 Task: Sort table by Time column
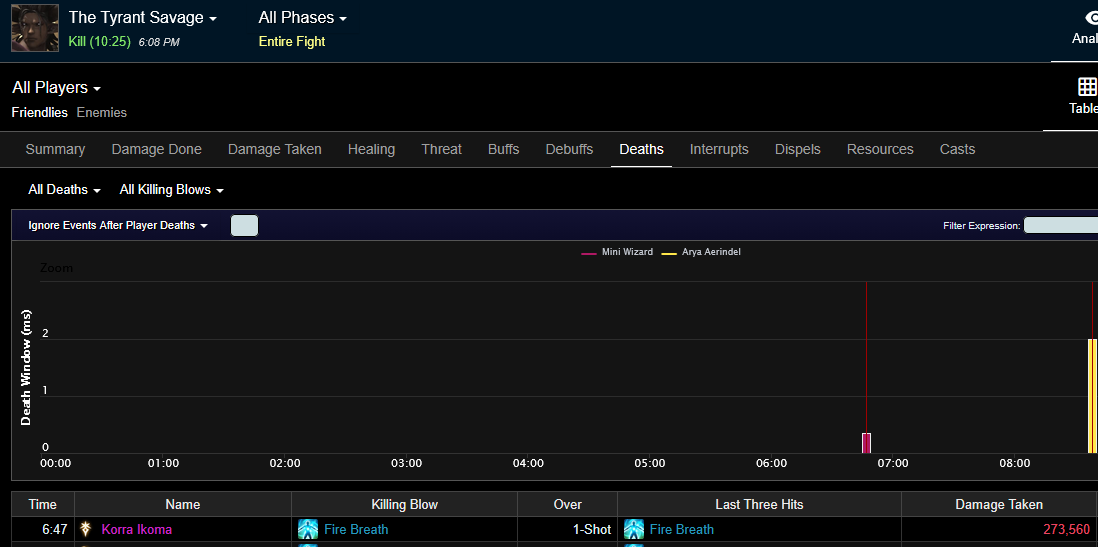pyautogui.click(x=43, y=504)
